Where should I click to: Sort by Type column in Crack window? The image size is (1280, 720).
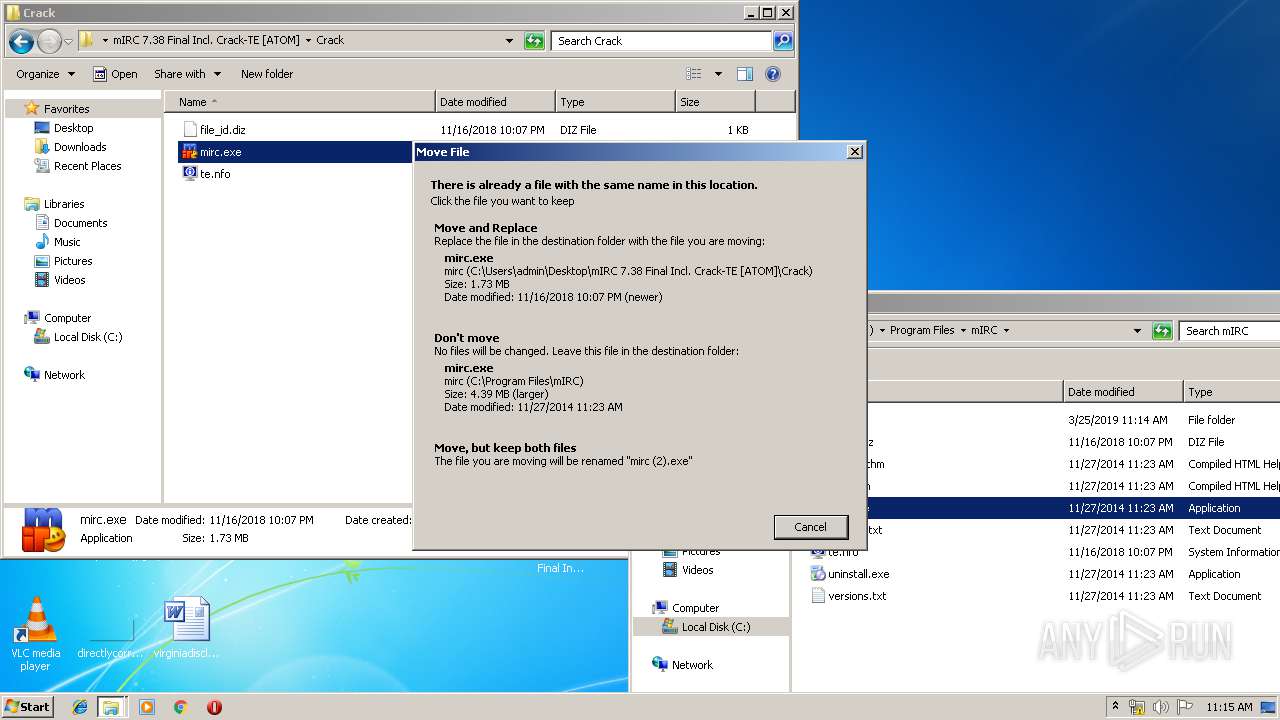click(x=615, y=102)
